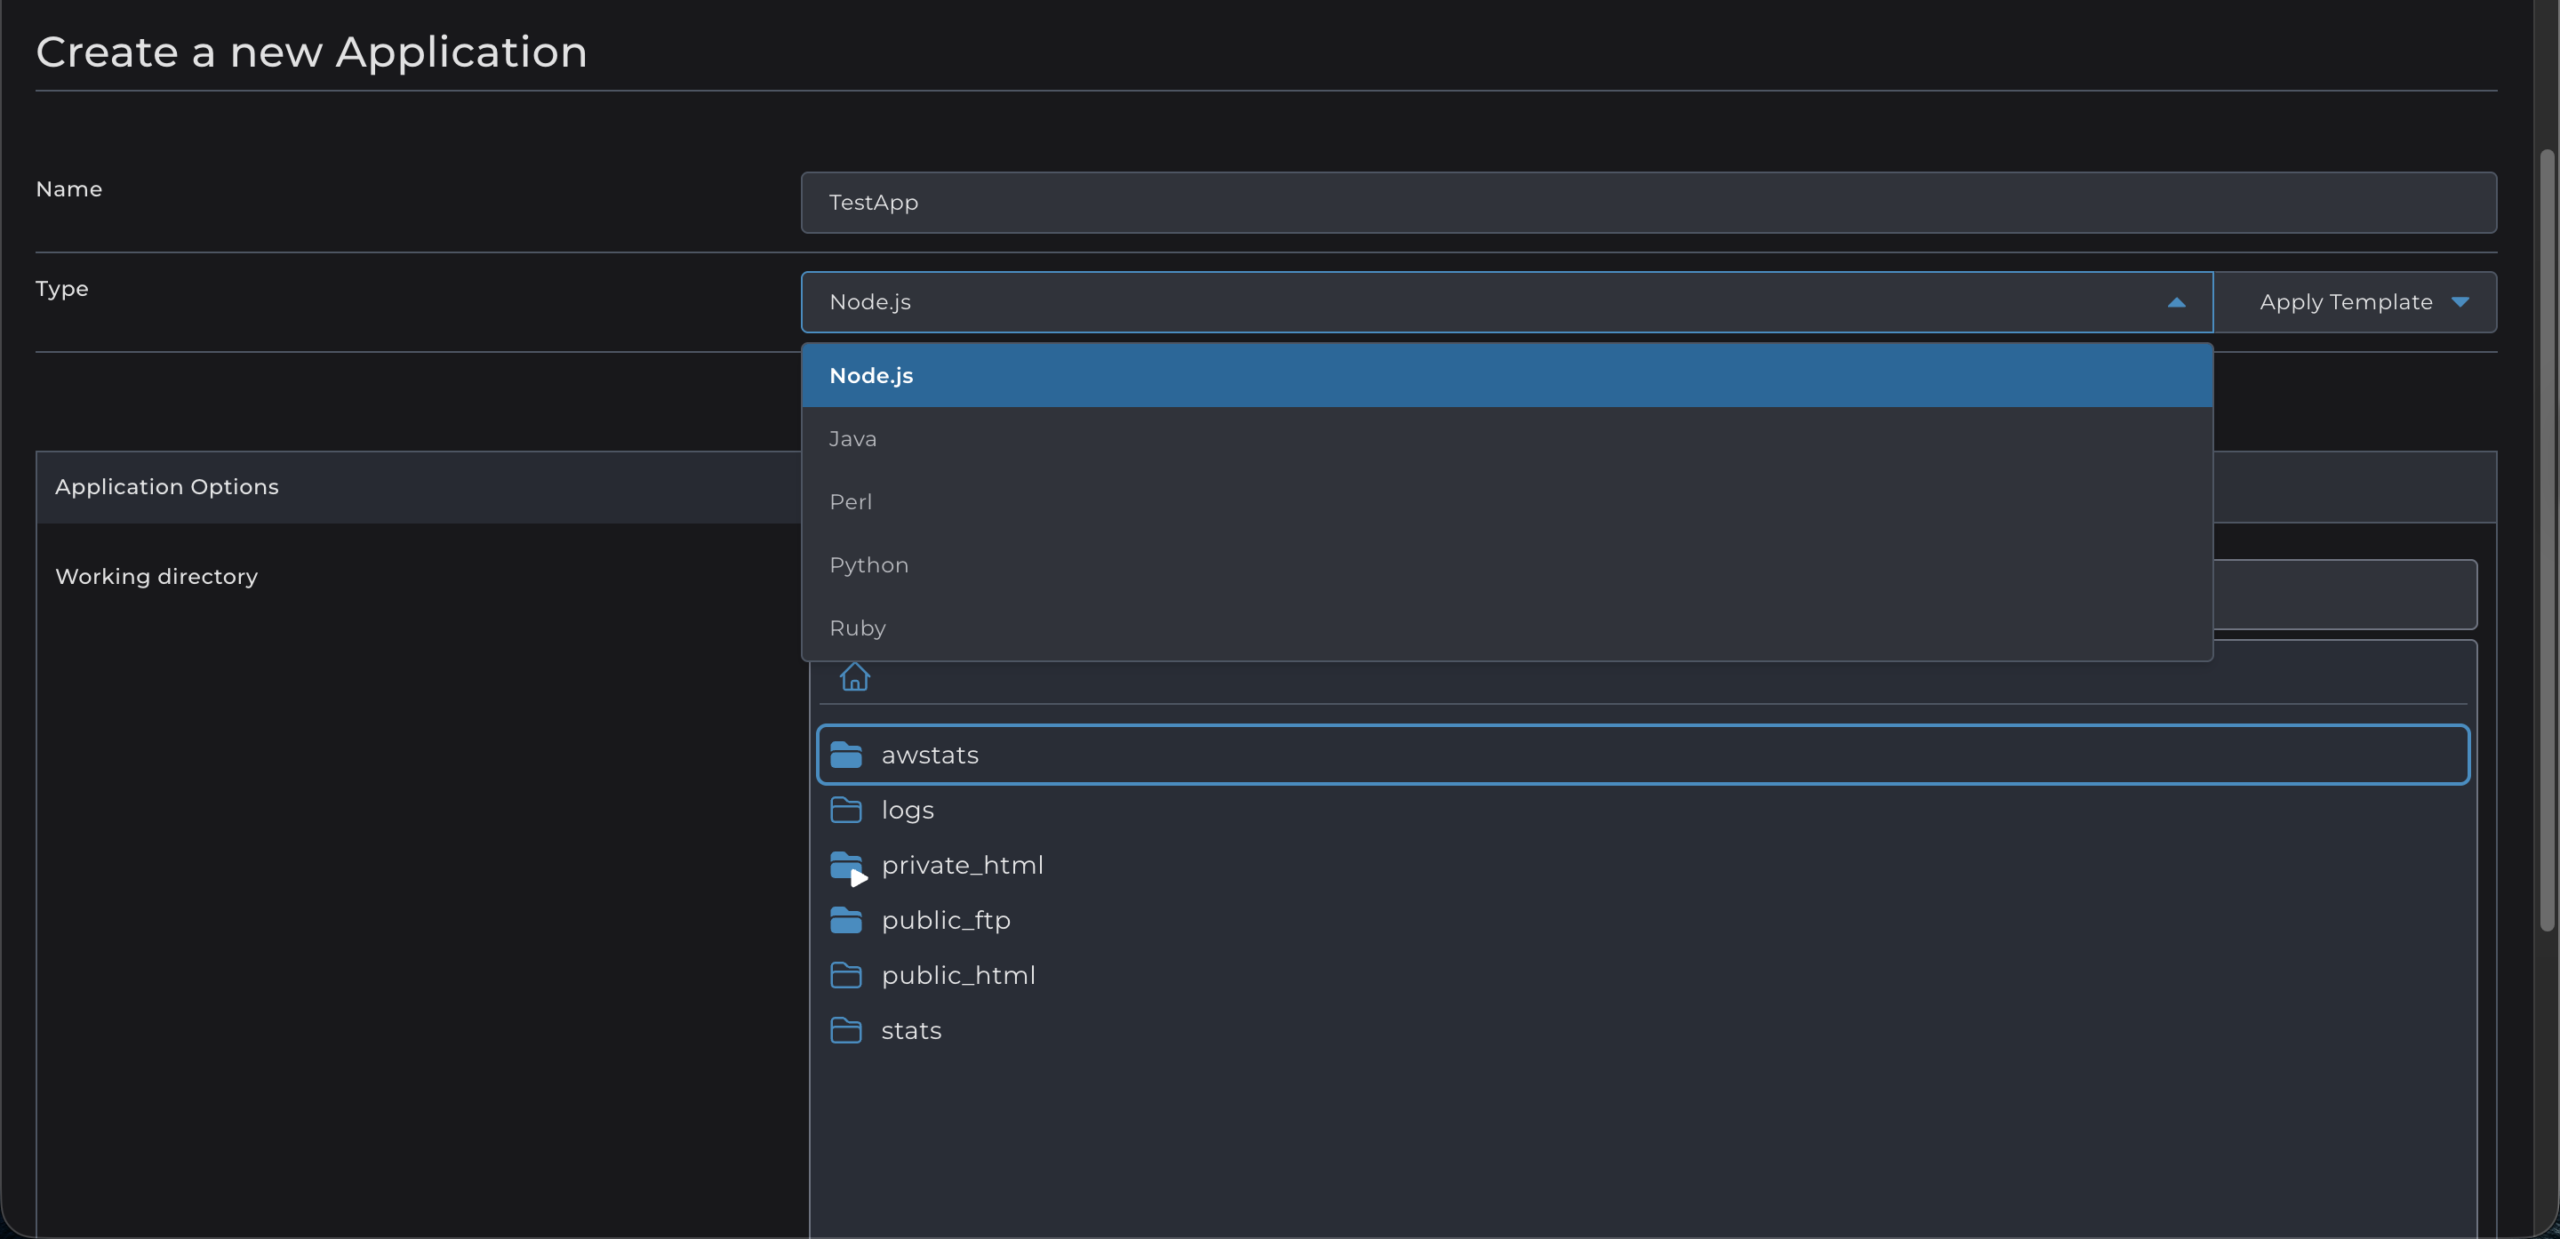Click the Name field containing TestApp

pyautogui.click(x=1649, y=203)
